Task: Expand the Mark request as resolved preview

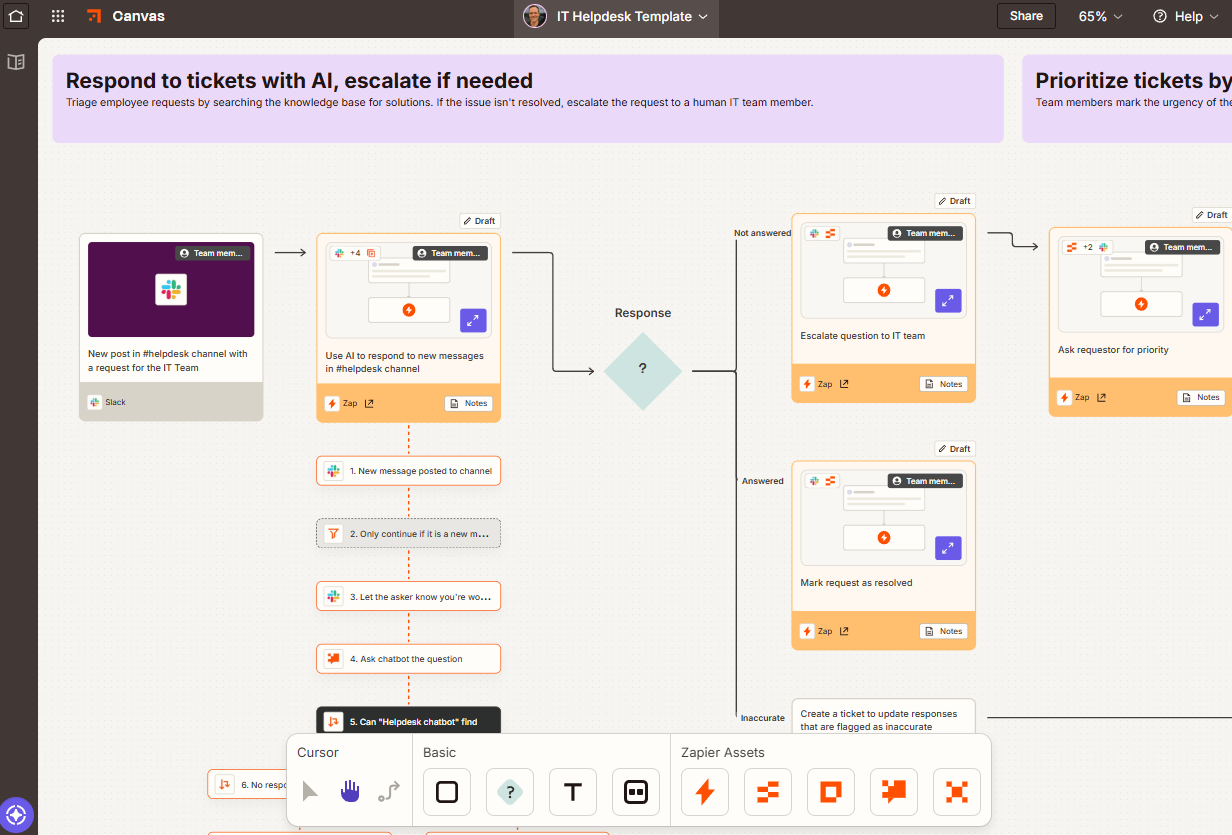Action: click(948, 548)
